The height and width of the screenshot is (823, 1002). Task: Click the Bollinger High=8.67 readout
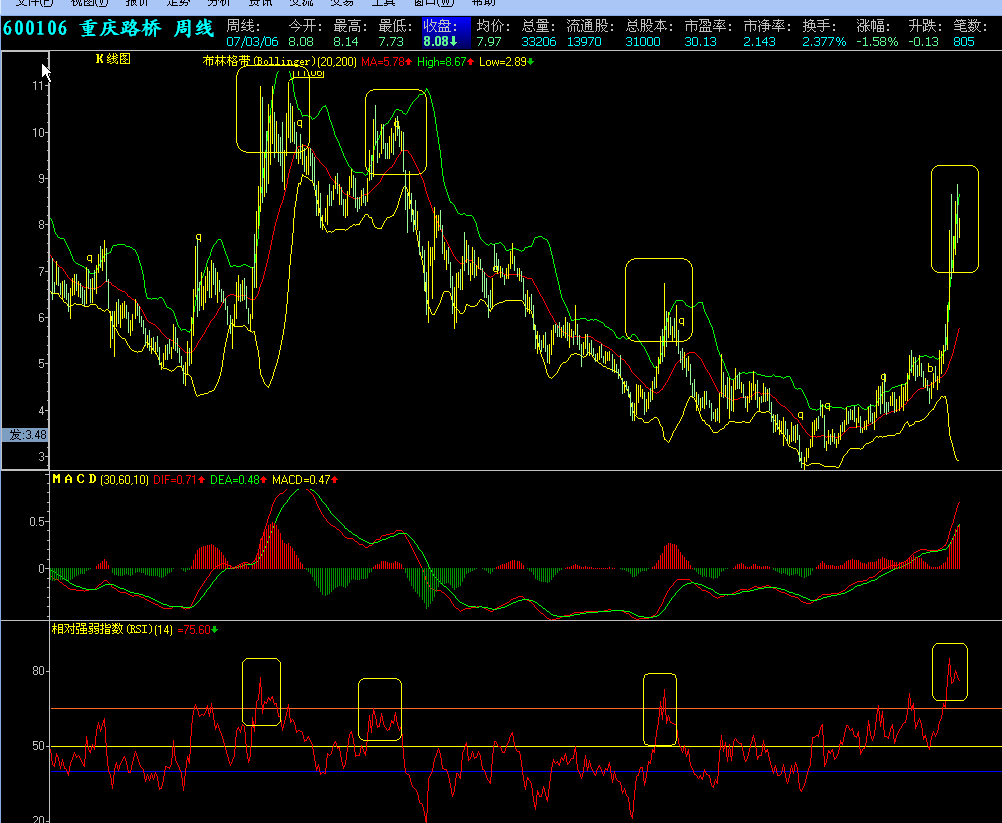tap(445, 62)
